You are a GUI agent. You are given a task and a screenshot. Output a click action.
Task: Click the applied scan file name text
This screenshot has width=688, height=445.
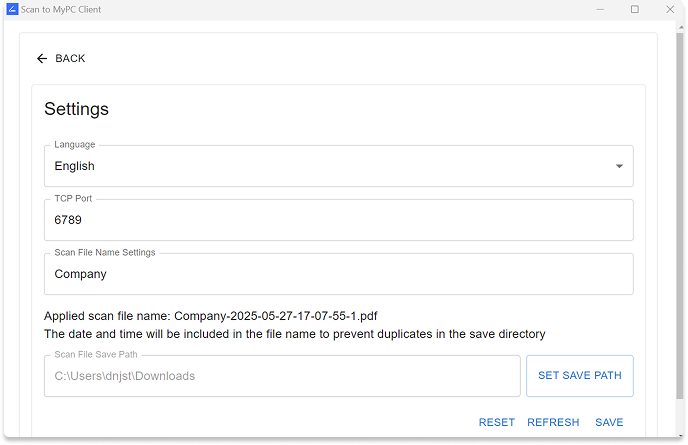[x=211, y=316]
